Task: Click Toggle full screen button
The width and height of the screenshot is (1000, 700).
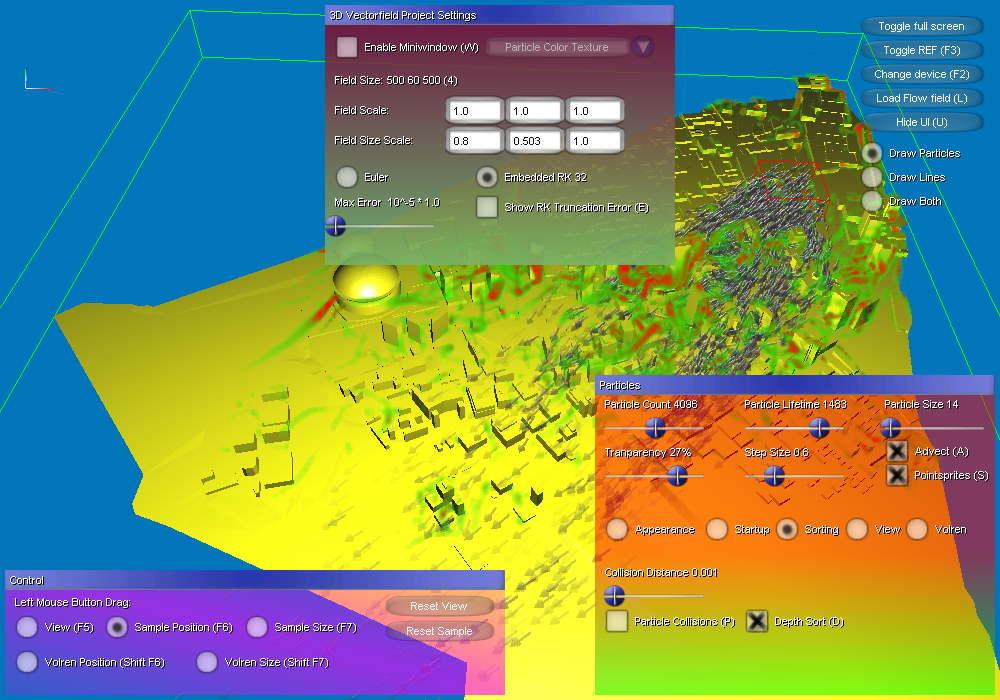Action: 921,26
